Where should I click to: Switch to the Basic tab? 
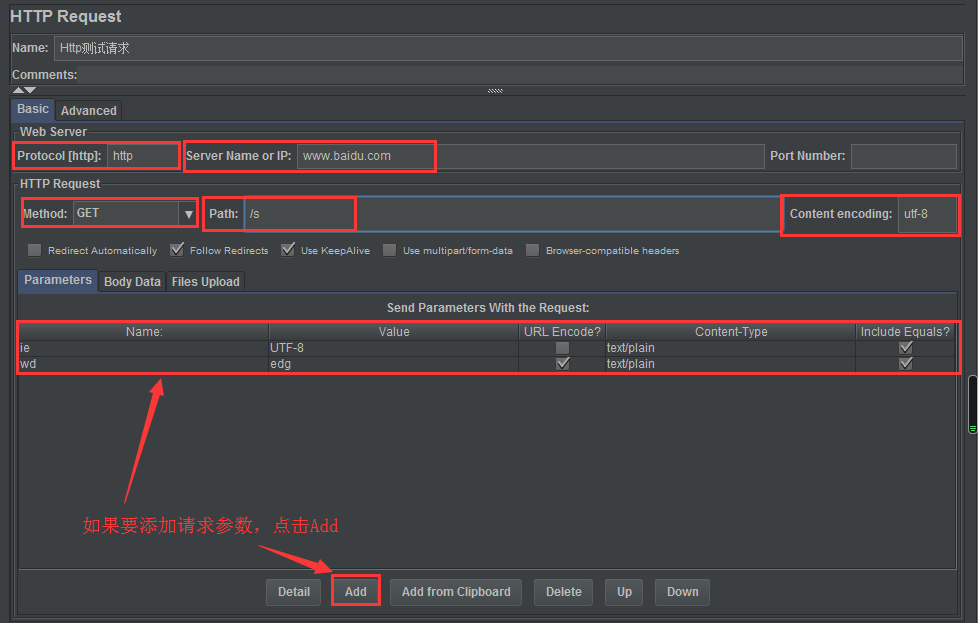[x=32, y=109]
